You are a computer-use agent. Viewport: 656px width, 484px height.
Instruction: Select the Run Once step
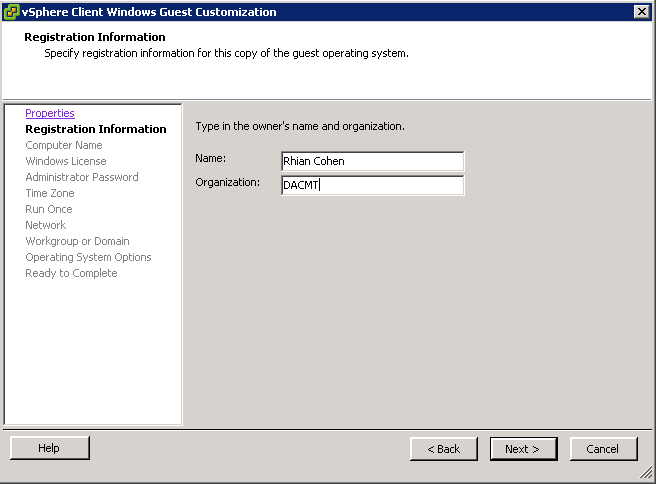(49, 209)
